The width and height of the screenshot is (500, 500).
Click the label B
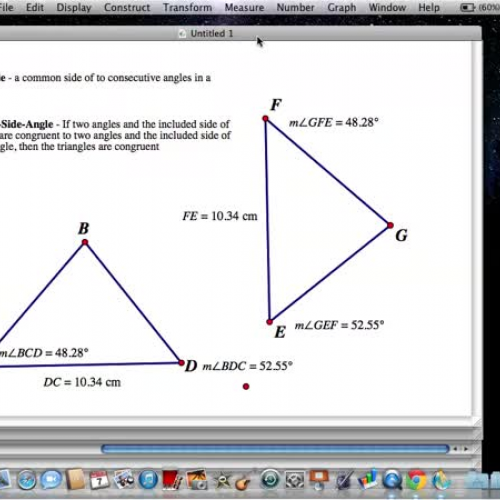click(x=84, y=228)
